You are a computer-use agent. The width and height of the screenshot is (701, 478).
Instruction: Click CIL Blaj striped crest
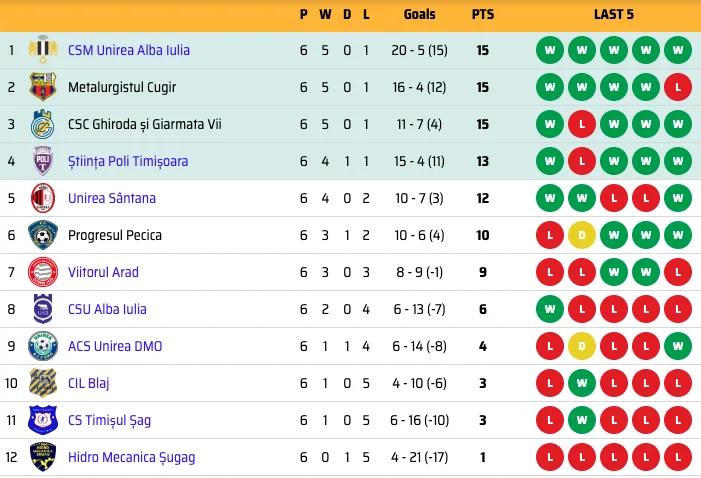[43, 383]
